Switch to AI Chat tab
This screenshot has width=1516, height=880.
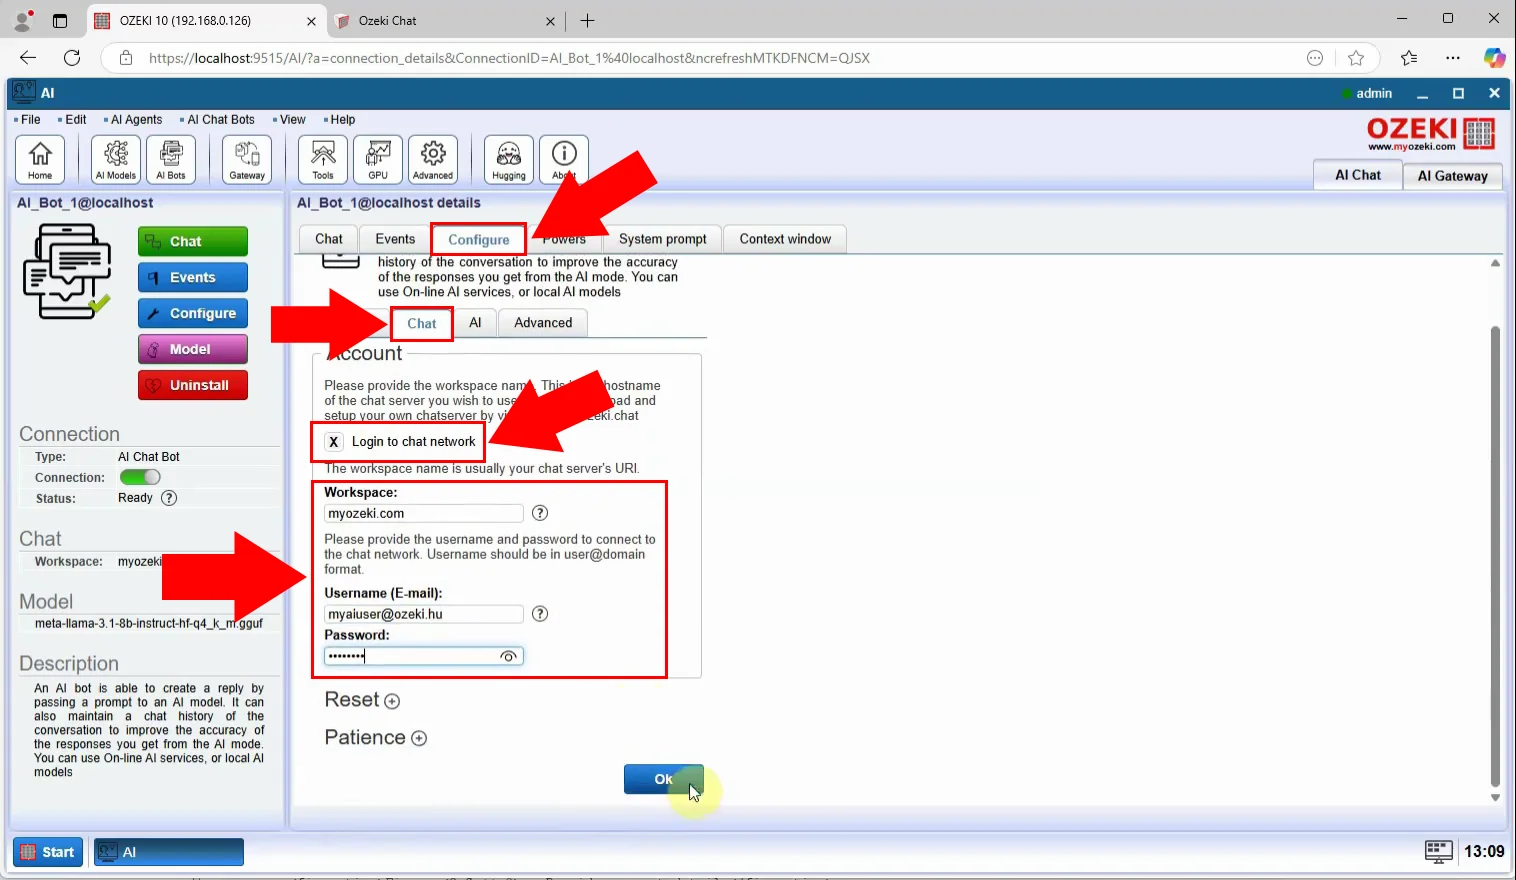(x=1358, y=175)
